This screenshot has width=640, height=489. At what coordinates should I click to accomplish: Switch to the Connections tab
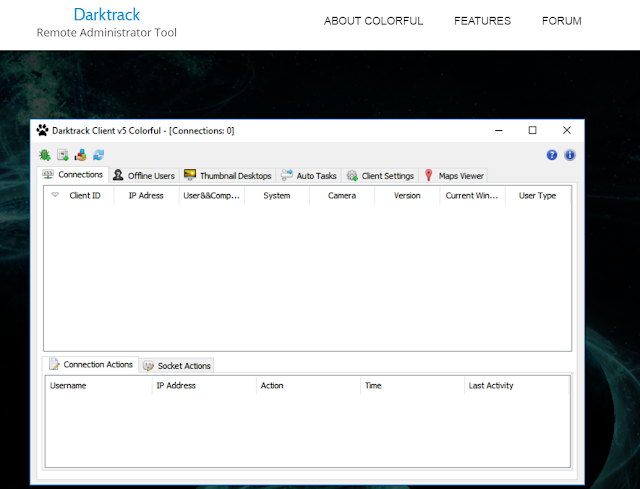point(73,175)
